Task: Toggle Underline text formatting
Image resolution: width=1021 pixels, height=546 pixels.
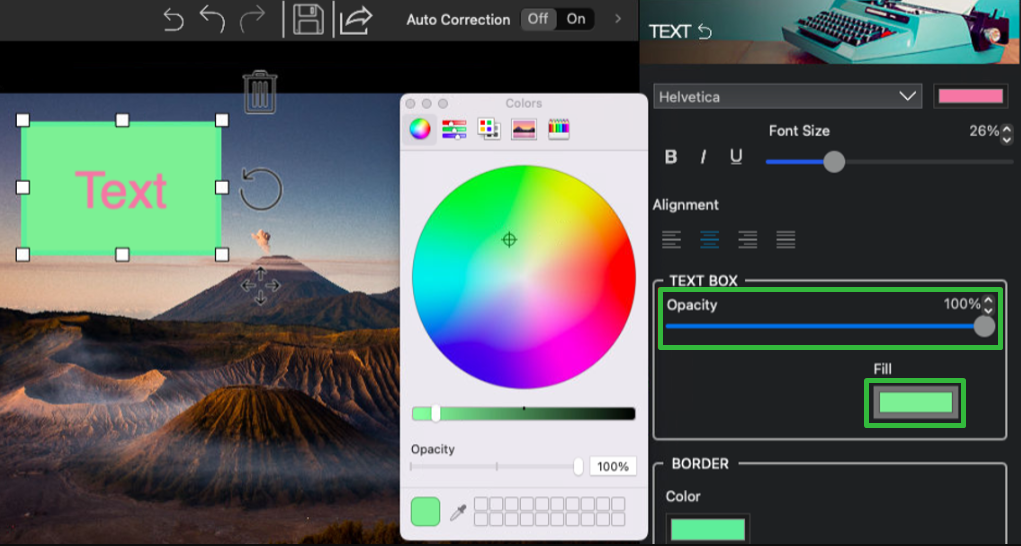Action: coord(736,157)
